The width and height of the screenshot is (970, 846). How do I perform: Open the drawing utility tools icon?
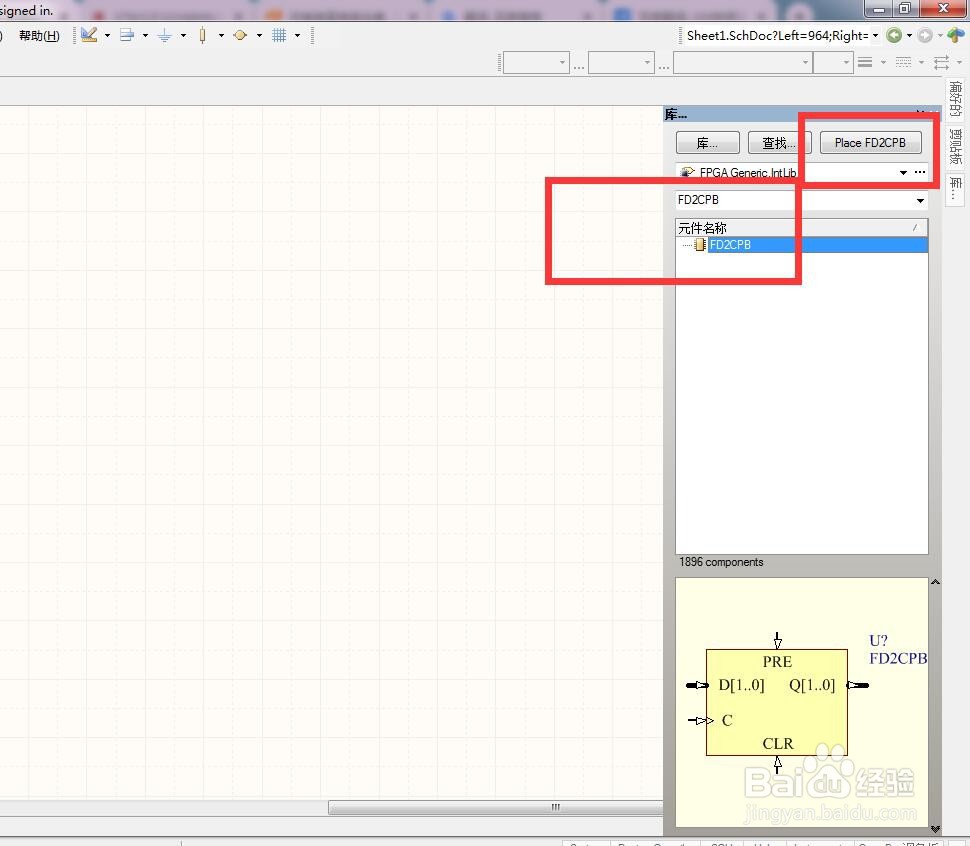tap(89, 35)
